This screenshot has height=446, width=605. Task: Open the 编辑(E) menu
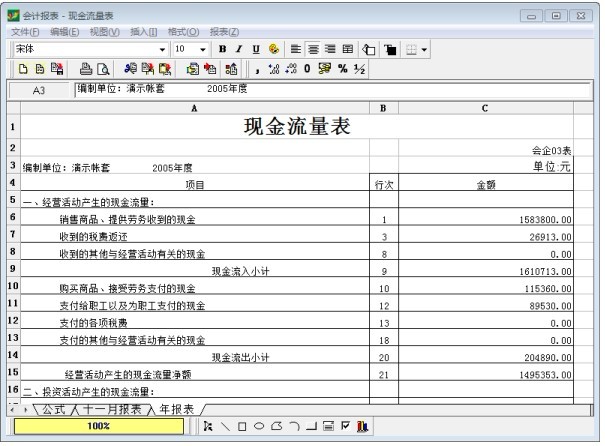click(65, 32)
